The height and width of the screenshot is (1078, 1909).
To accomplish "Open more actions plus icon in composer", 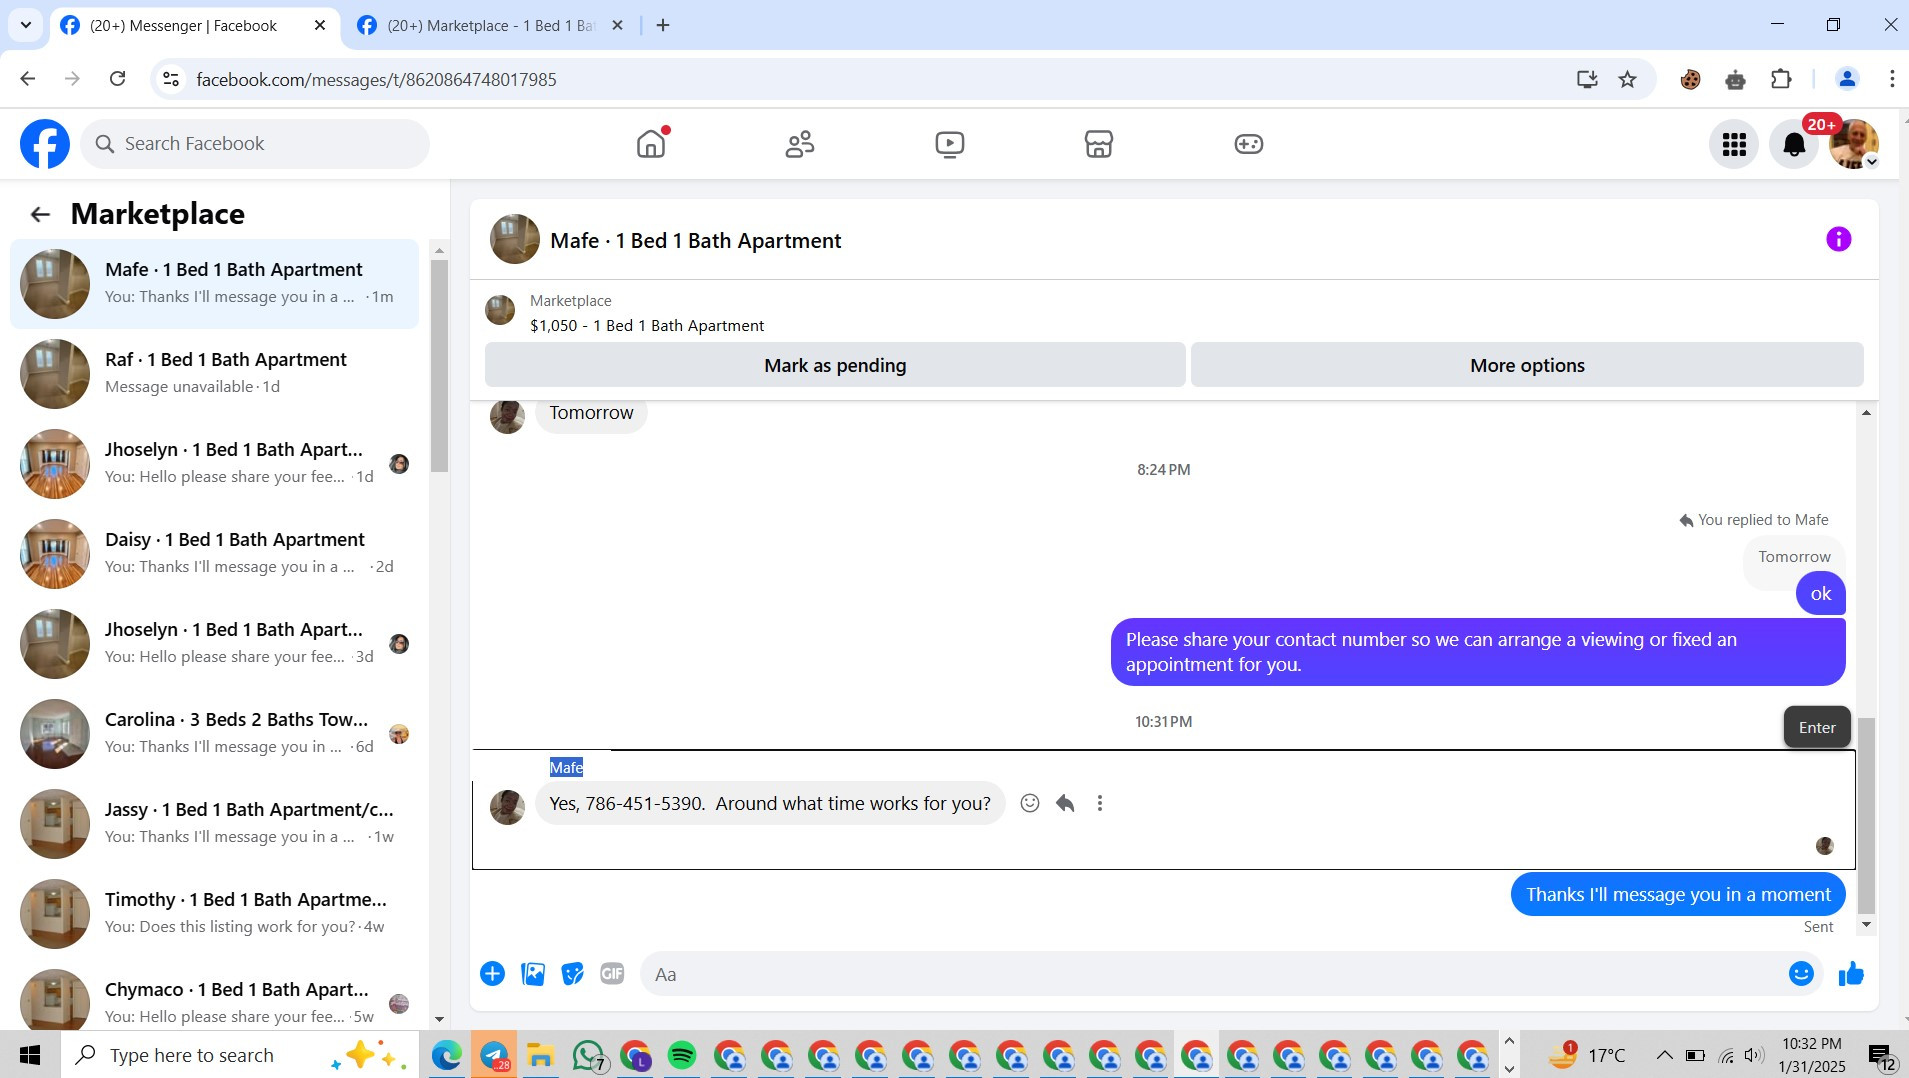I will 492,974.
